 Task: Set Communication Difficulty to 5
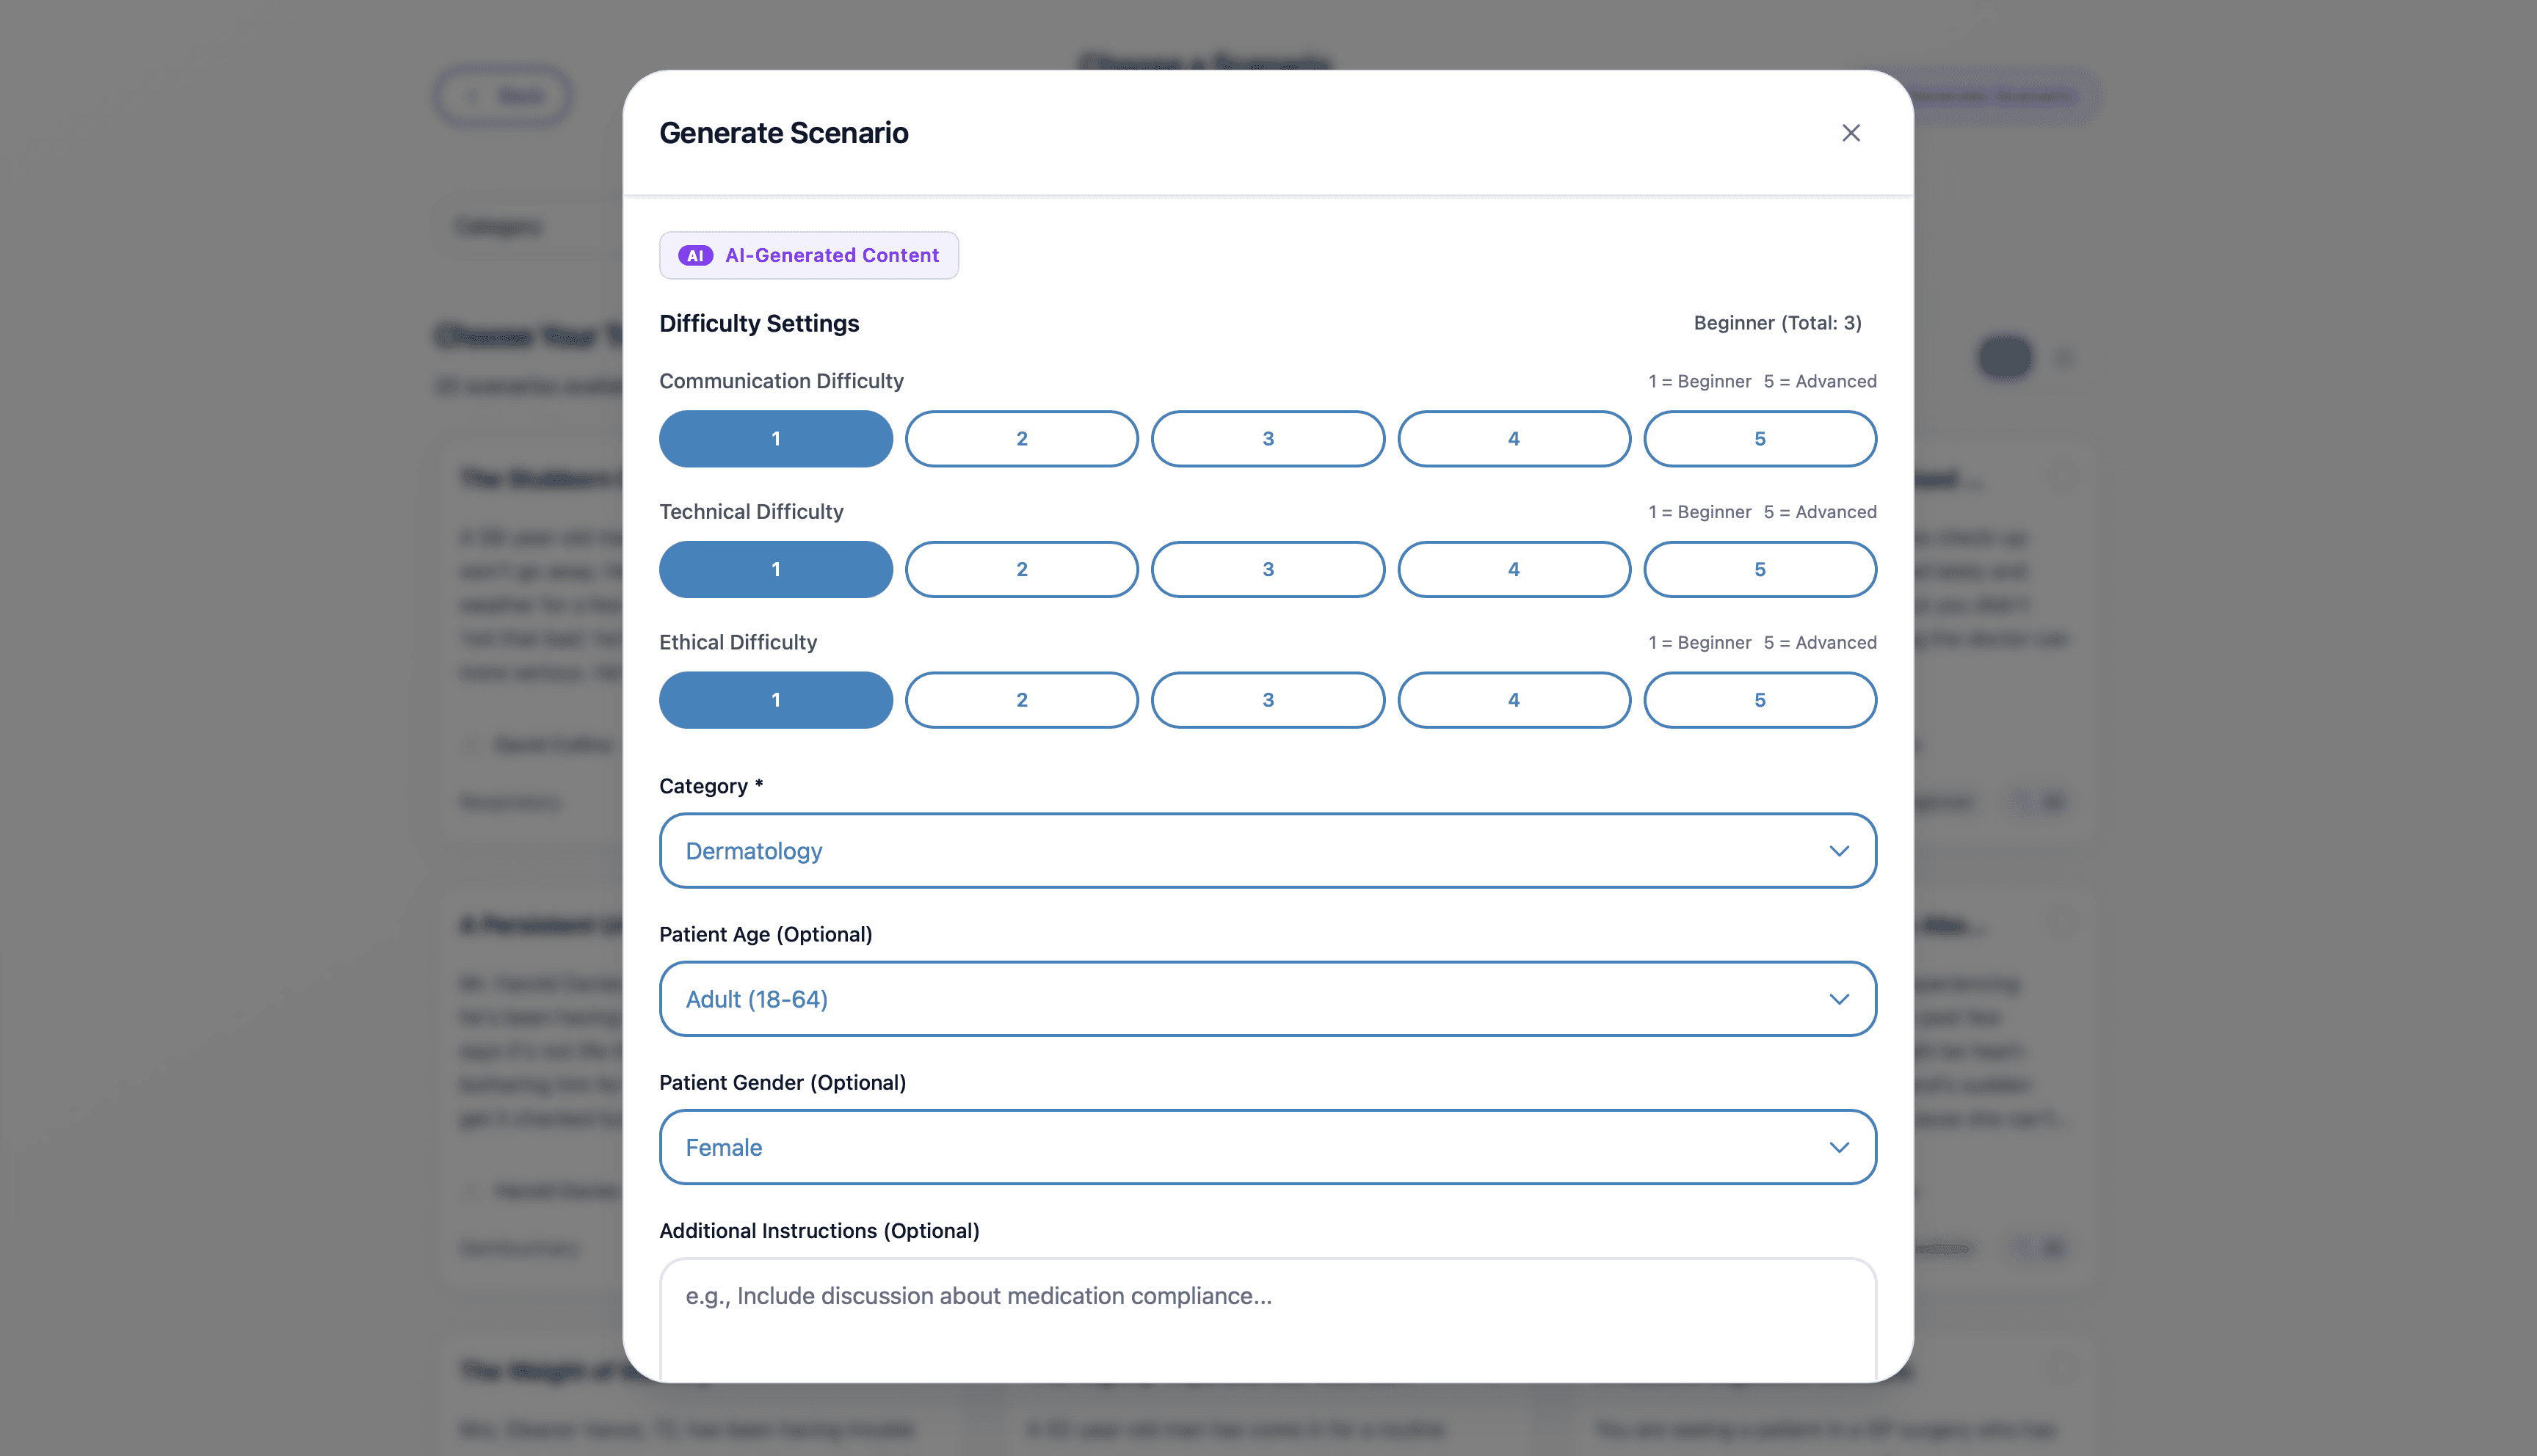pyautogui.click(x=1759, y=439)
